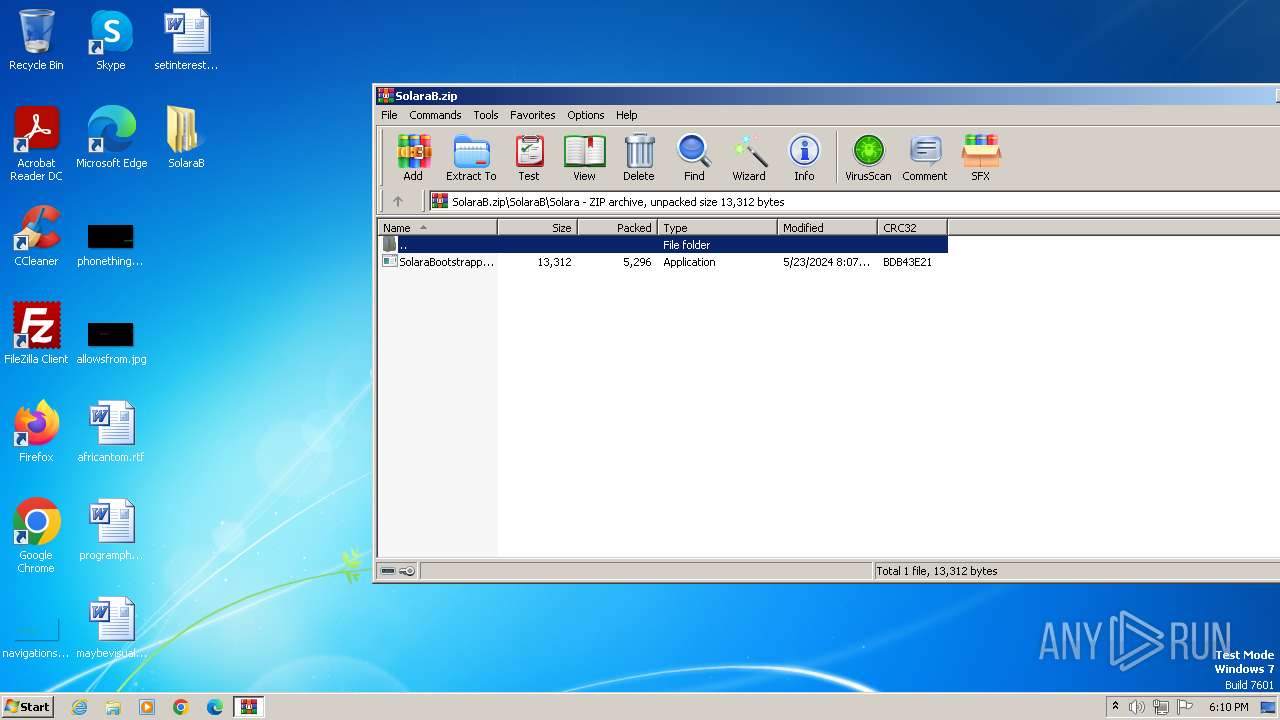Click the Delete trash icon in WinRAR
This screenshot has height=720, width=1280.
click(x=639, y=158)
